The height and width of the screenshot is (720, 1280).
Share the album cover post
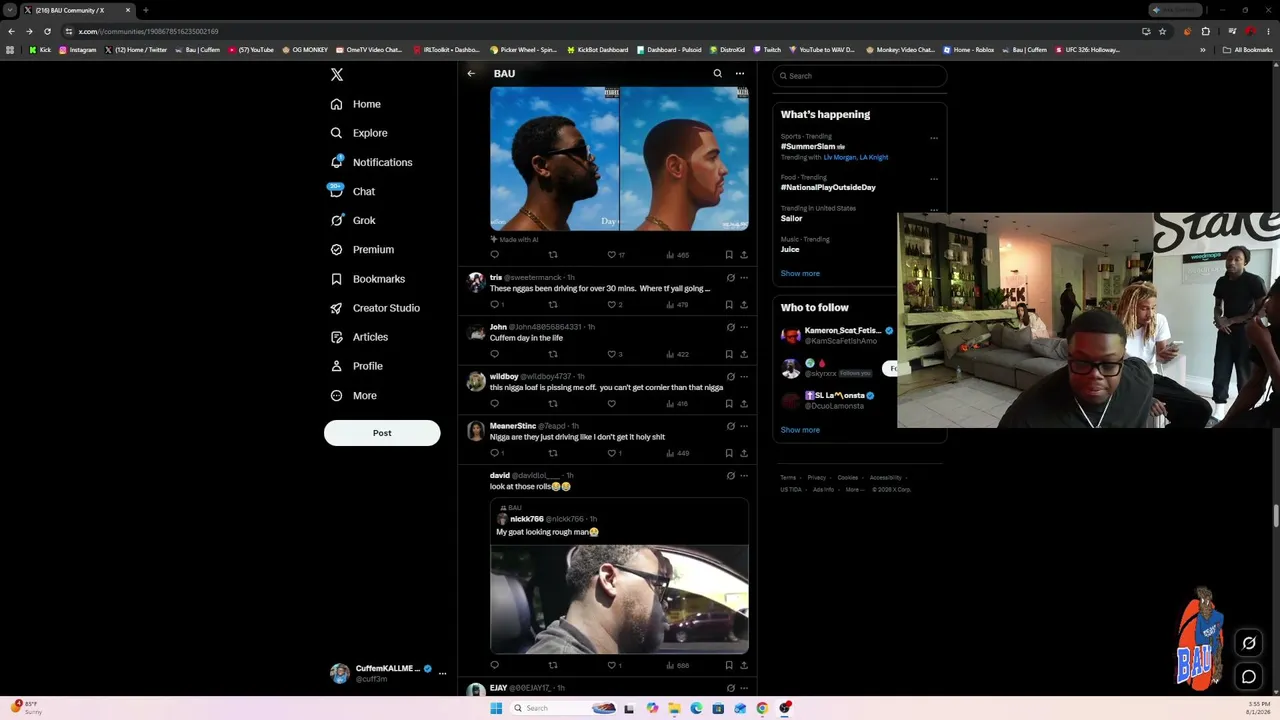point(744,255)
